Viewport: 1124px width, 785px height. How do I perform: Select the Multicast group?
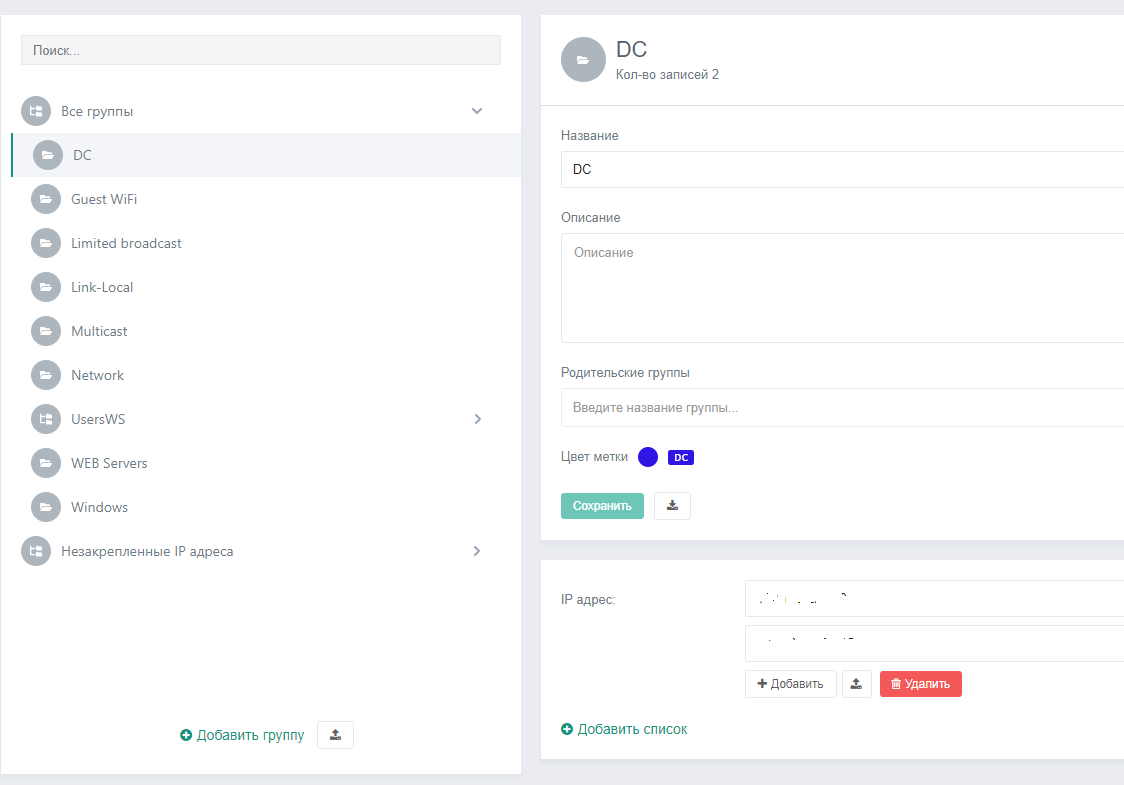click(x=99, y=331)
